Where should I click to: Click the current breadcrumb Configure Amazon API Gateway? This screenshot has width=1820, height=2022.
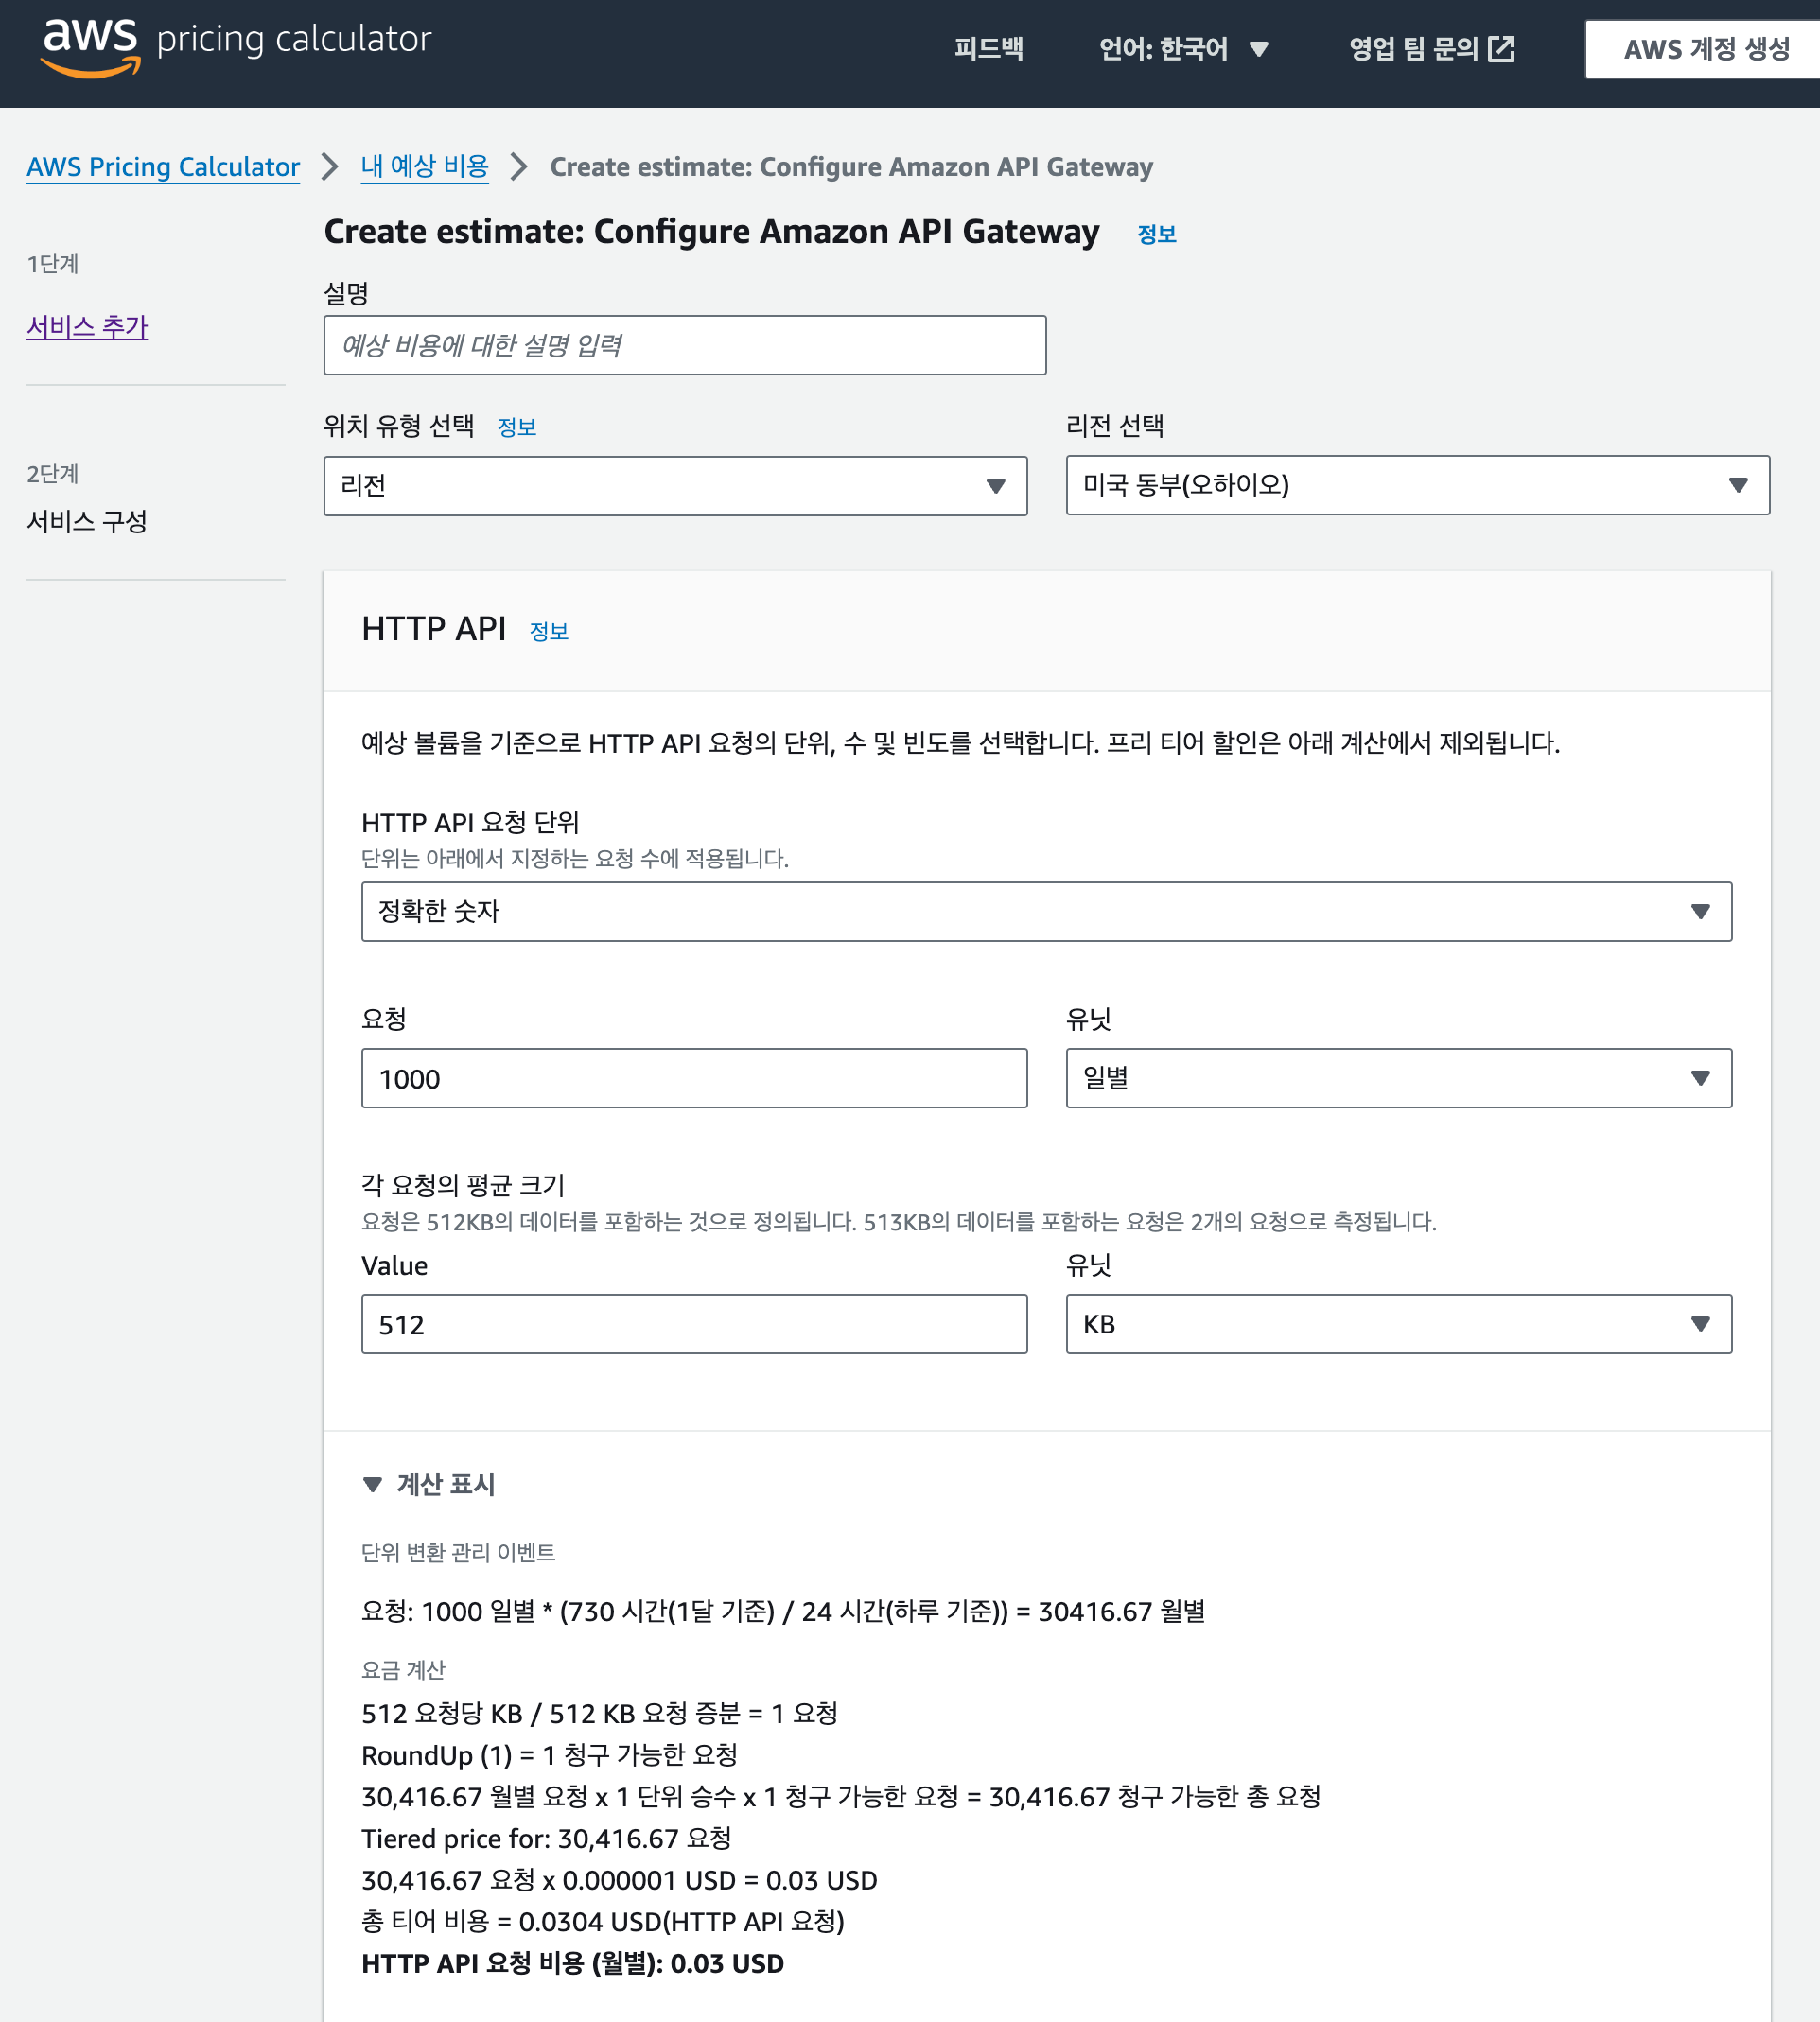pyautogui.click(x=851, y=166)
